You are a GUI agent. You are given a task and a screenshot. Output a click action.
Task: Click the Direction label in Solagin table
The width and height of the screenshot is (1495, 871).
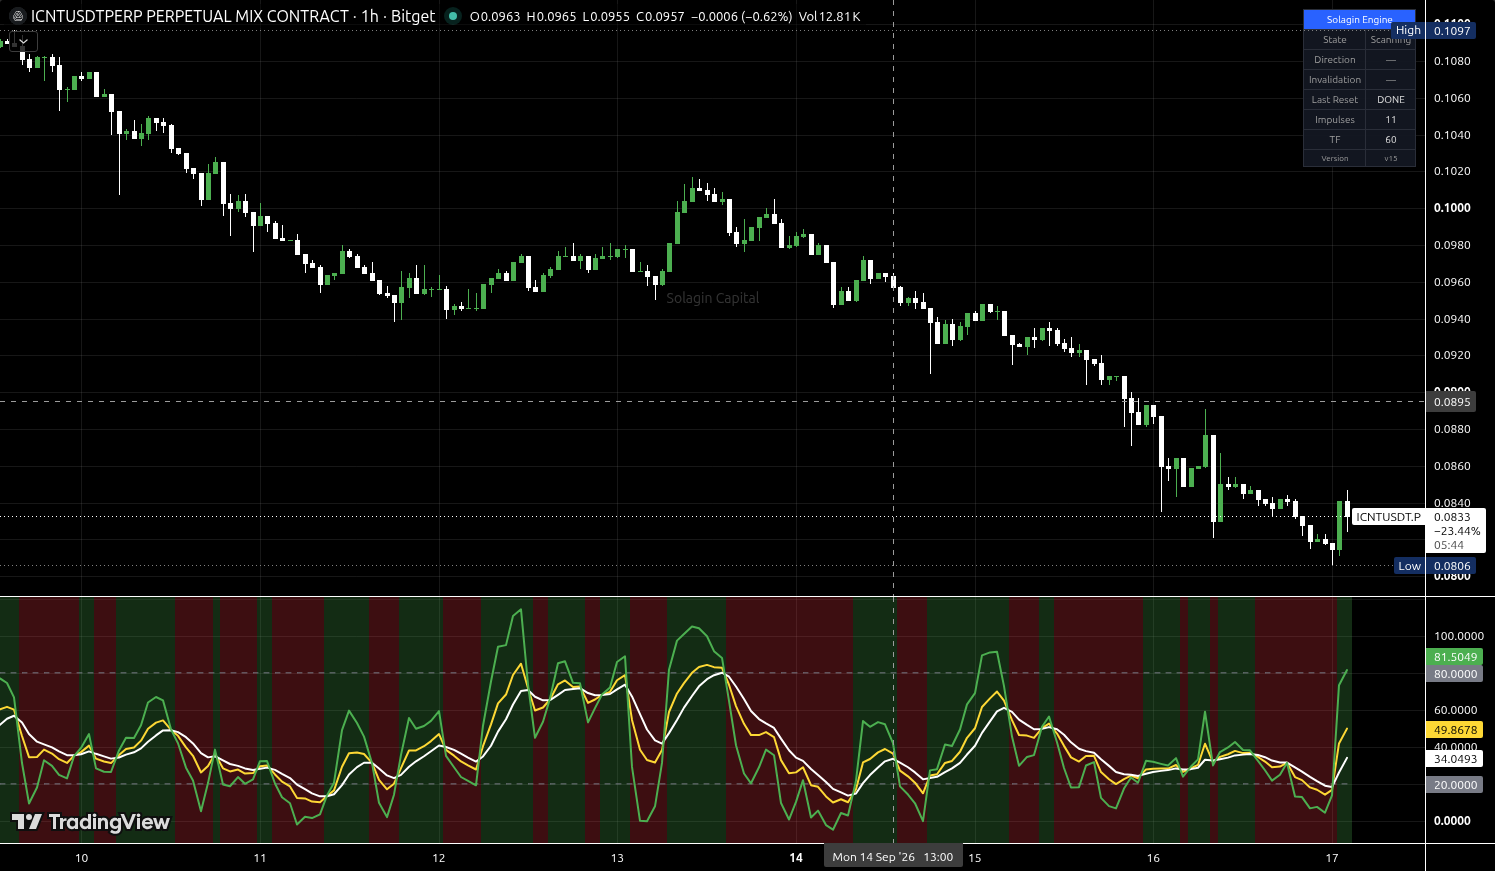pos(1335,60)
